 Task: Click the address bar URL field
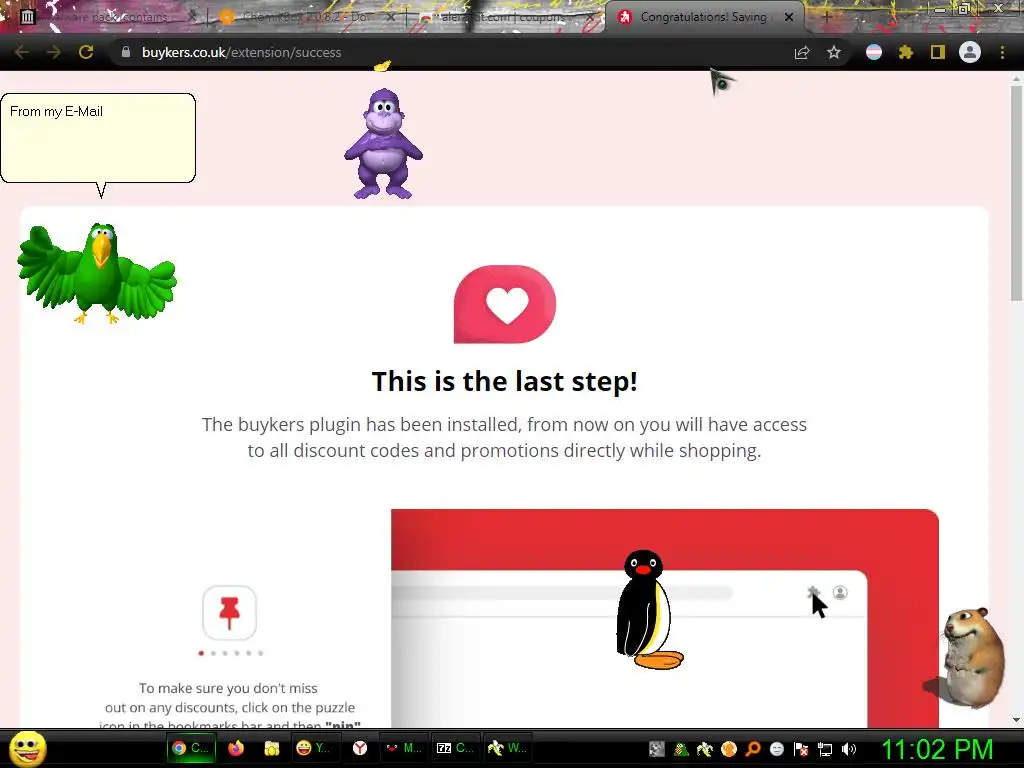(451, 52)
